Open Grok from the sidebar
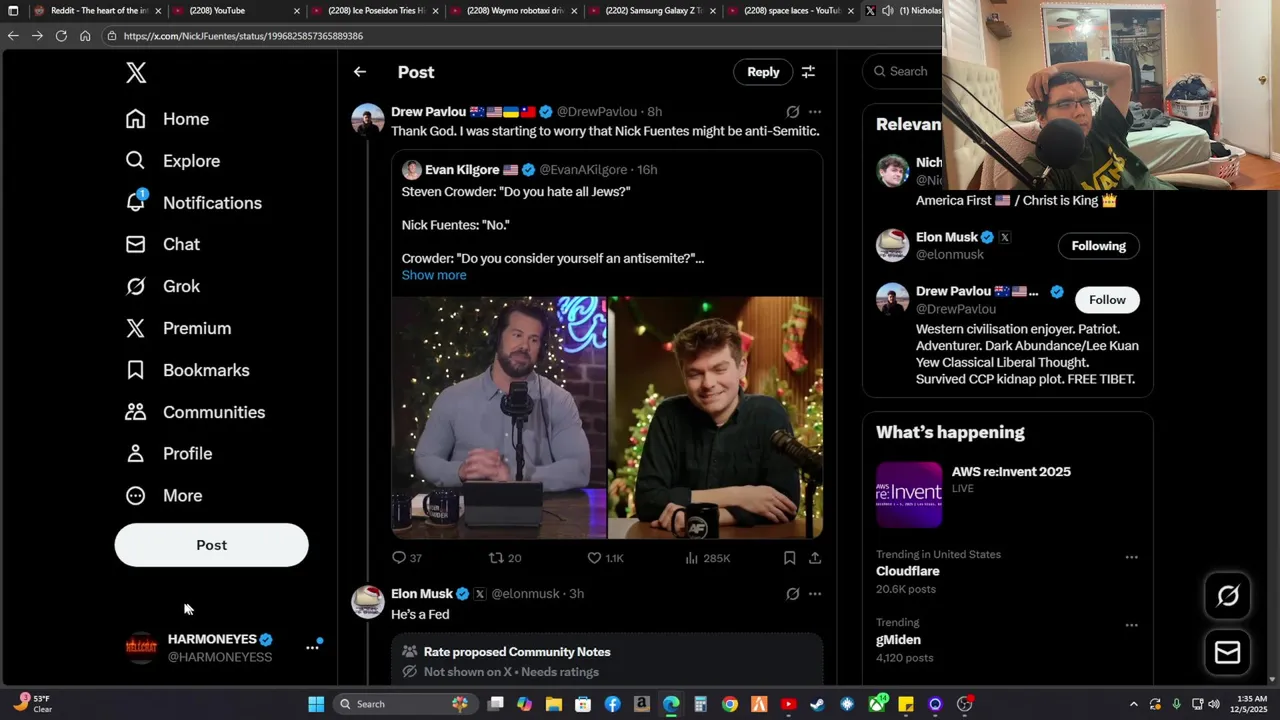The width and height of the screenshot is (1280, 720). (x=162, y=286)
